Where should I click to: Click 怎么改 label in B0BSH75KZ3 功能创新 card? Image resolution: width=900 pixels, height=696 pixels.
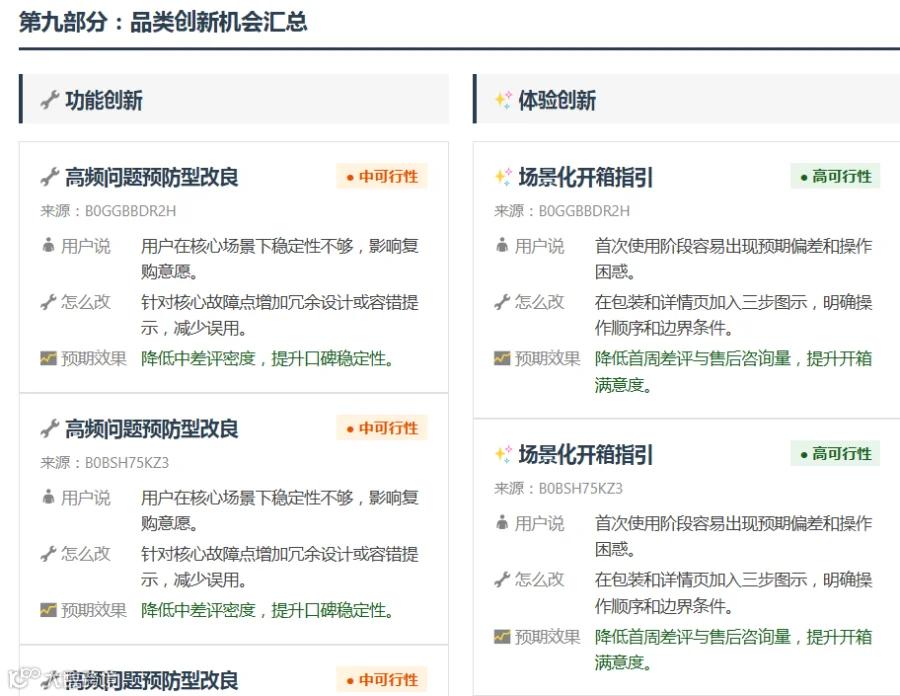point(86,554)
